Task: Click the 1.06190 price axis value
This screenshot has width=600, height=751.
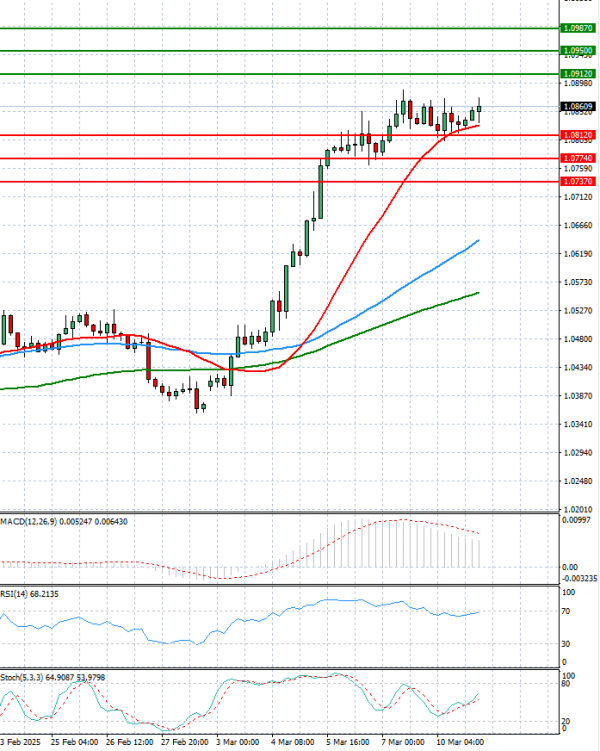Action: (578, 254)
